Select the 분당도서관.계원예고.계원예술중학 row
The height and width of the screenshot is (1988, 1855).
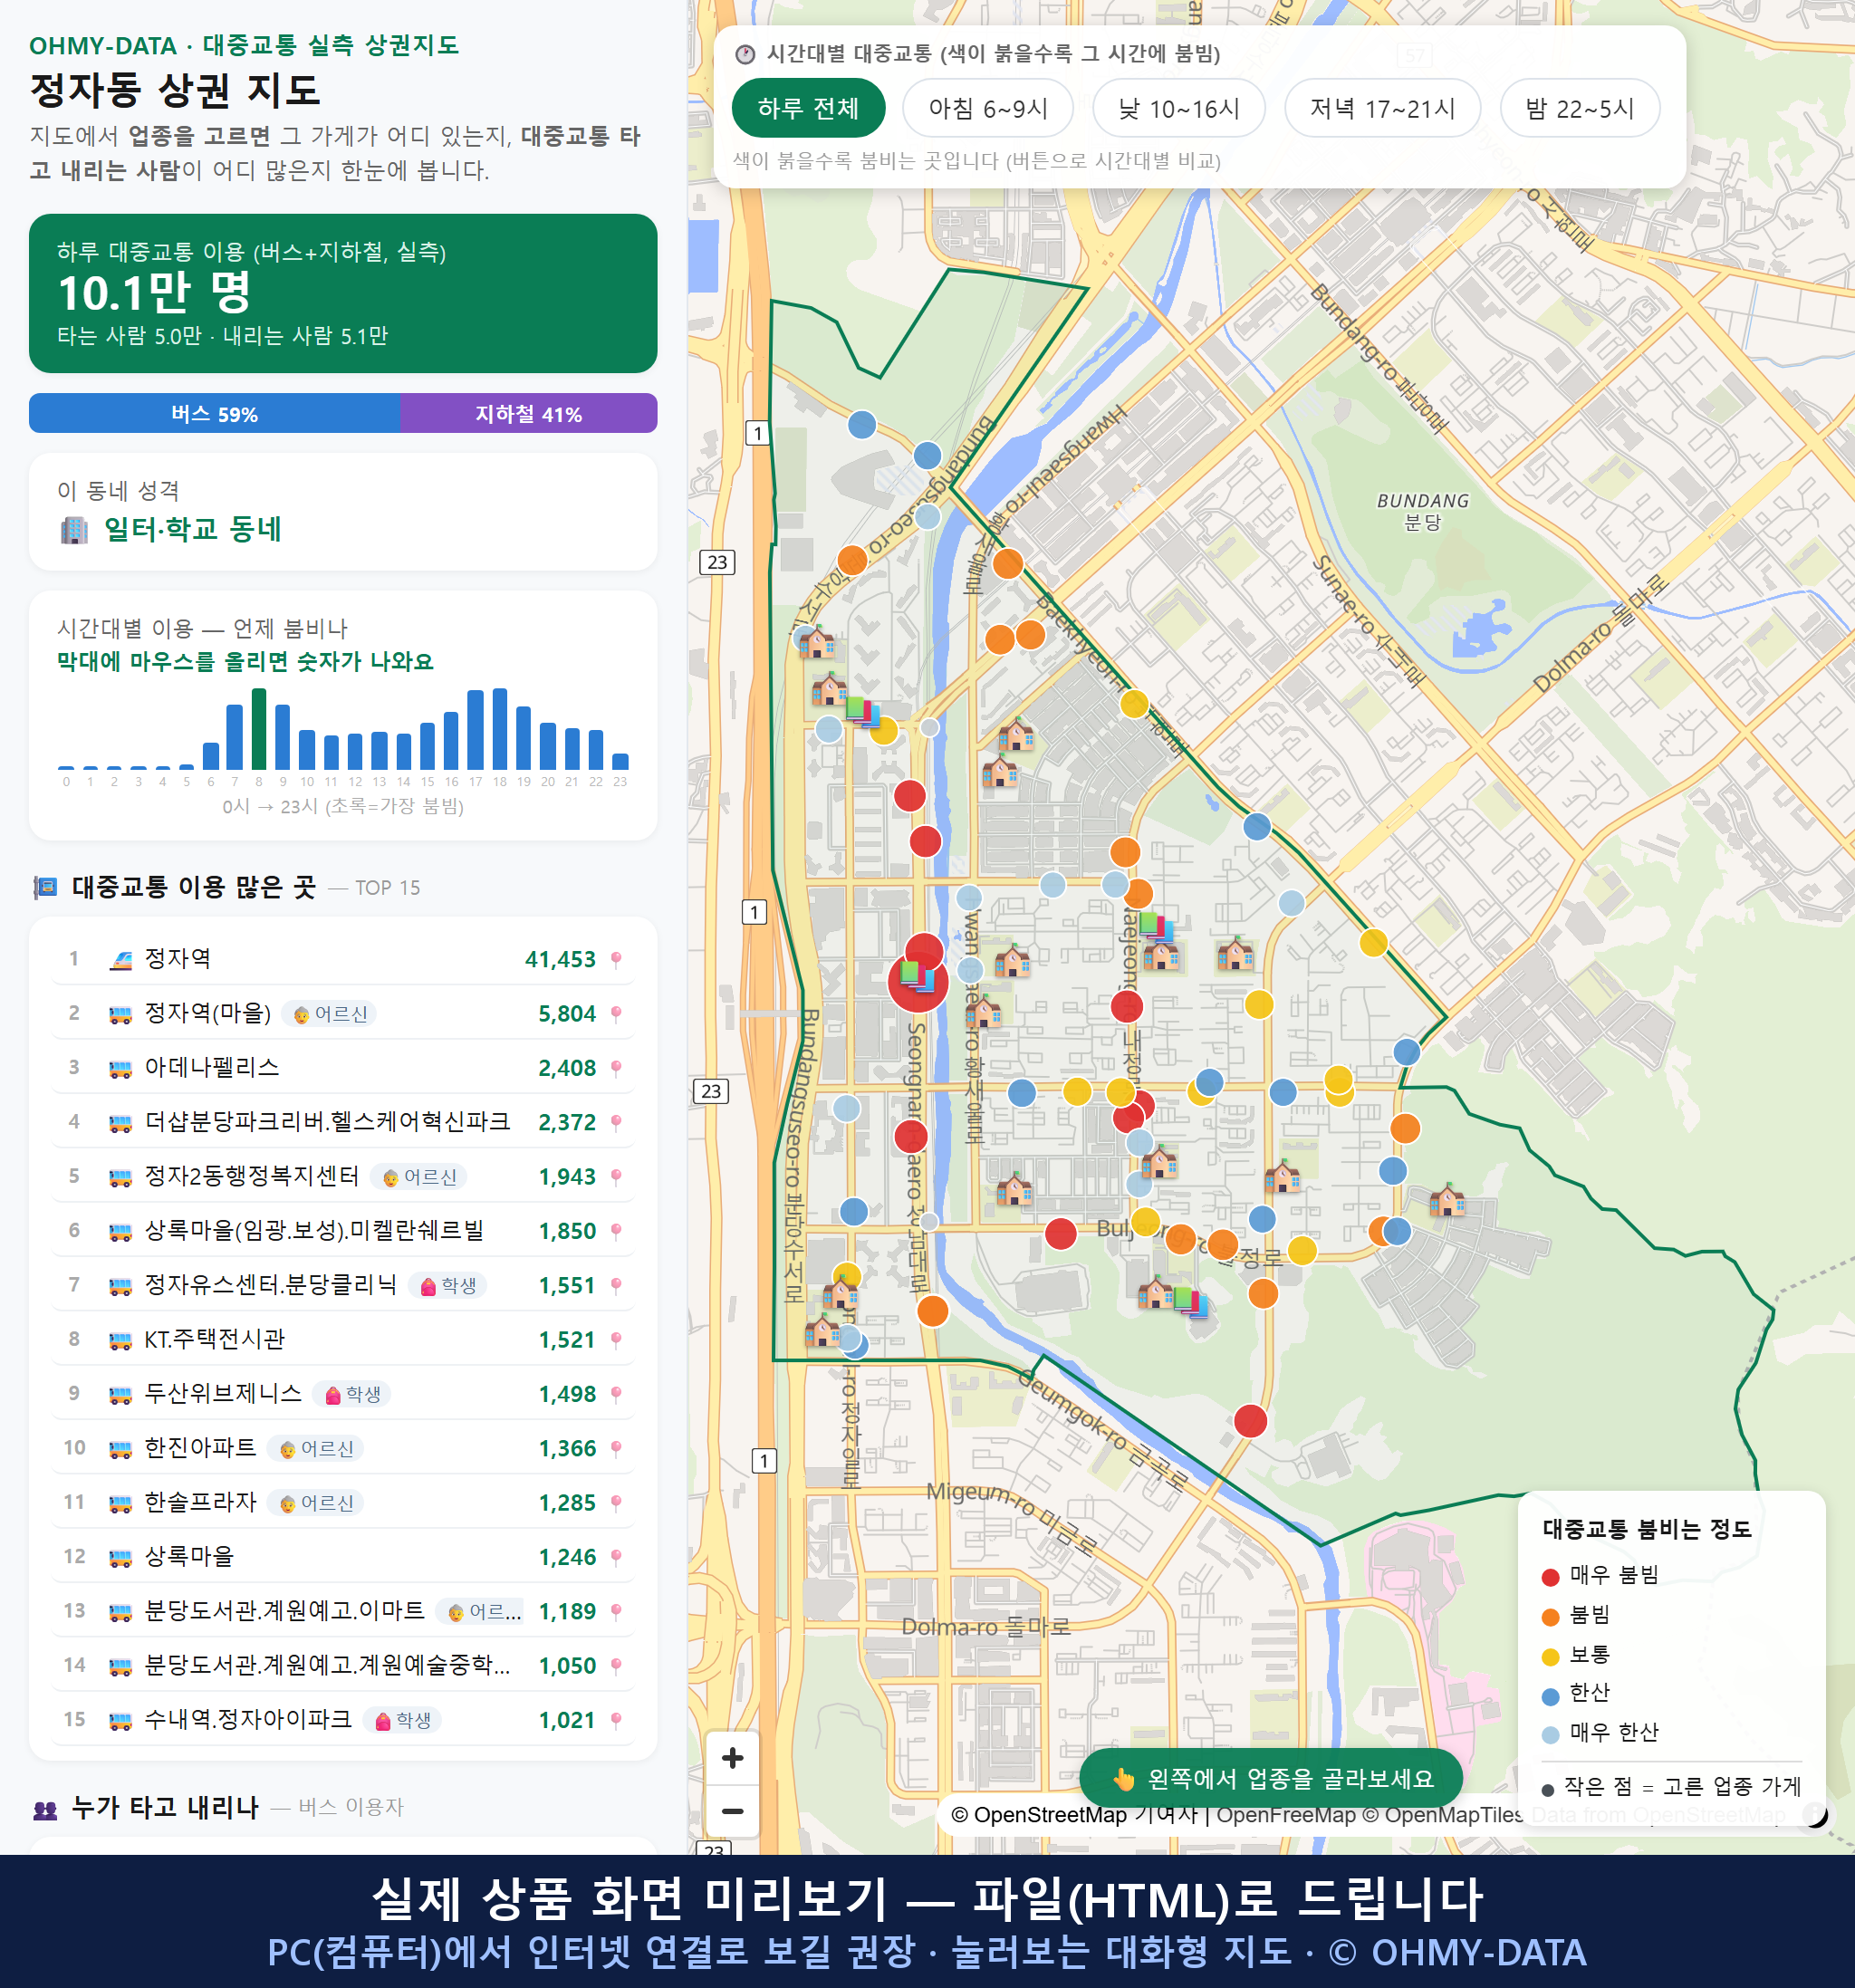343,1665
